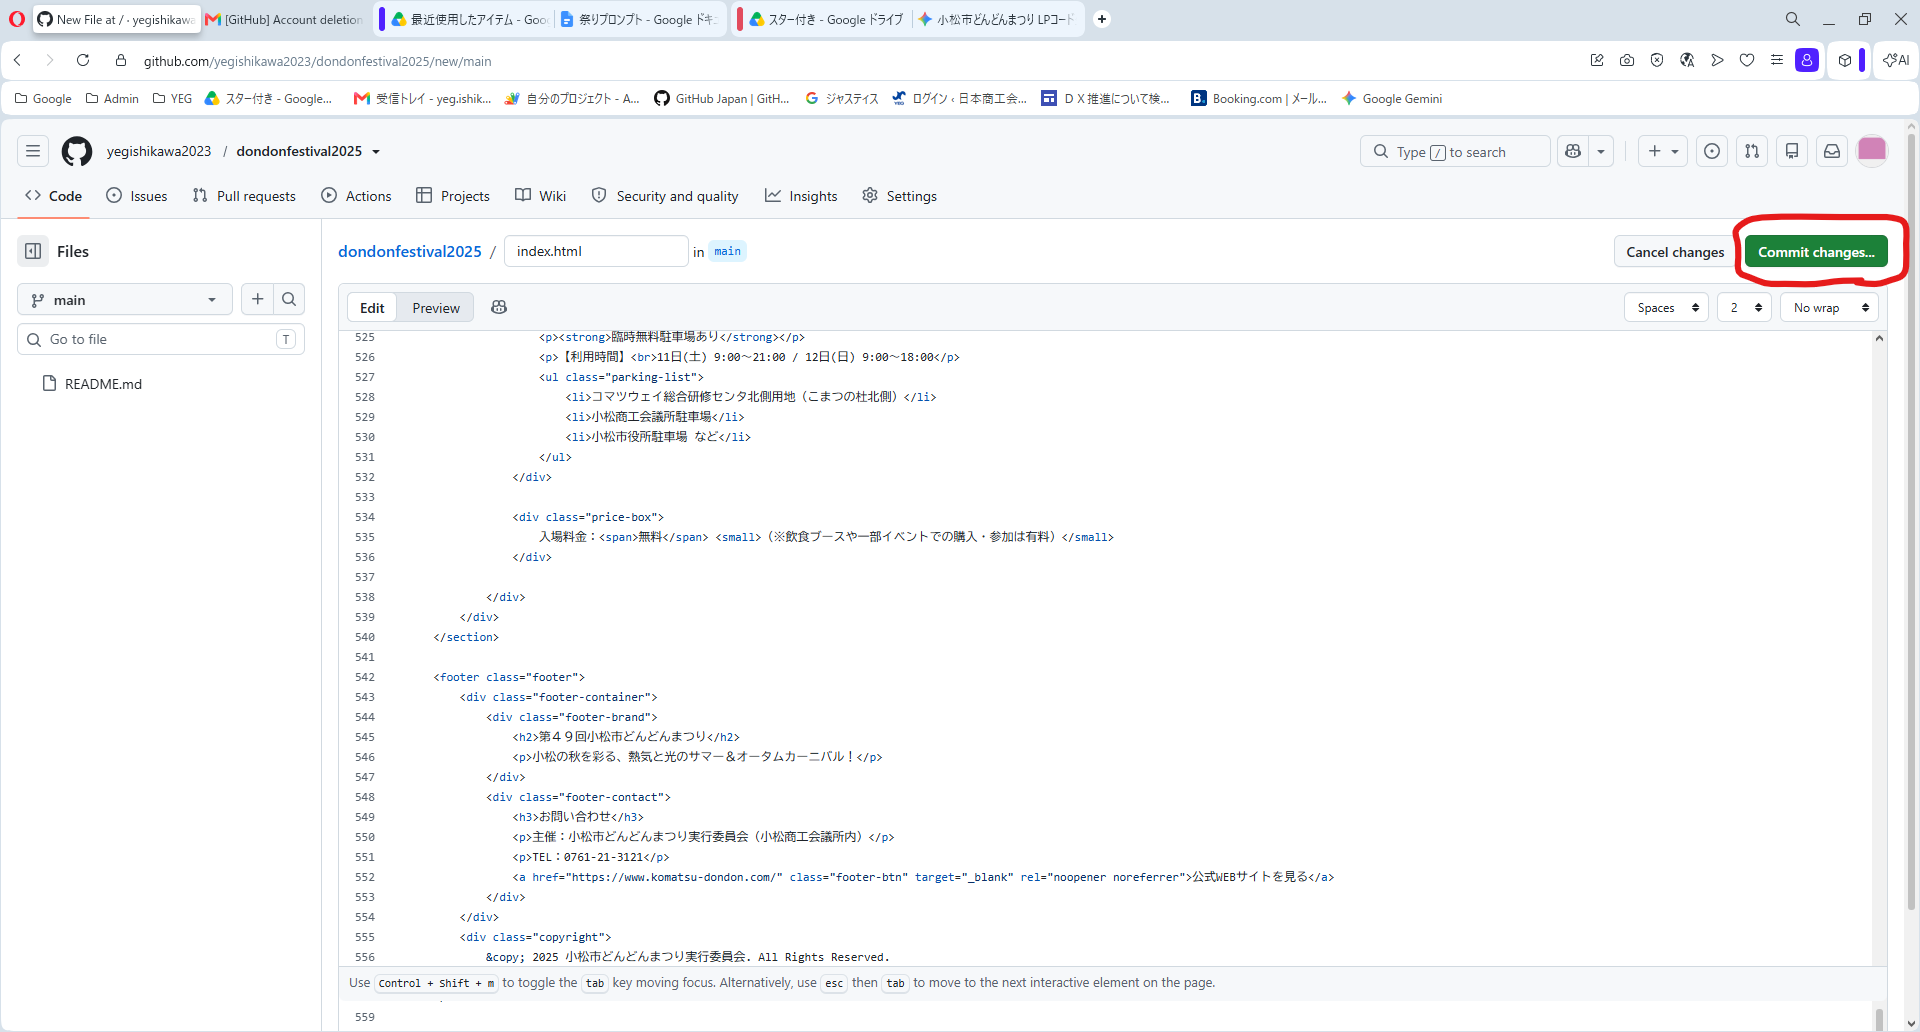
Task: Open the repositories icon in header
Action: point(1792,151)
